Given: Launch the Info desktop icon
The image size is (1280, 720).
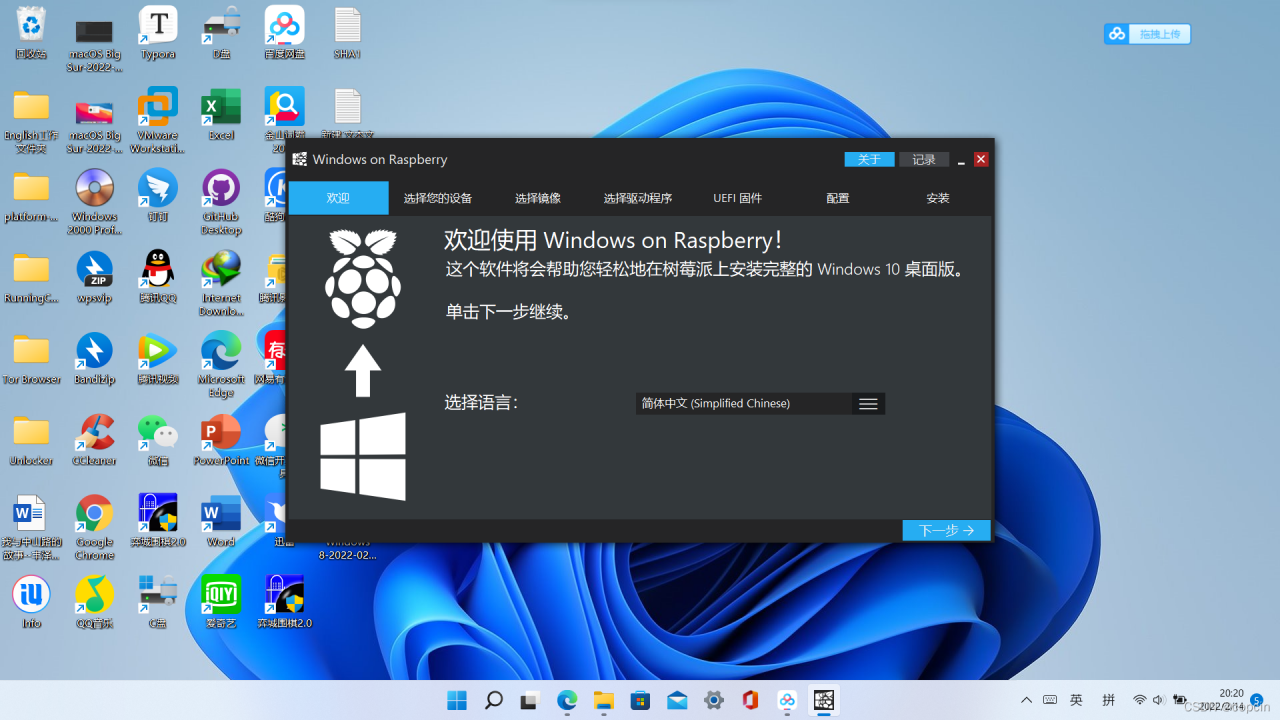Looking at the screenshot, I should coord(31,602).
